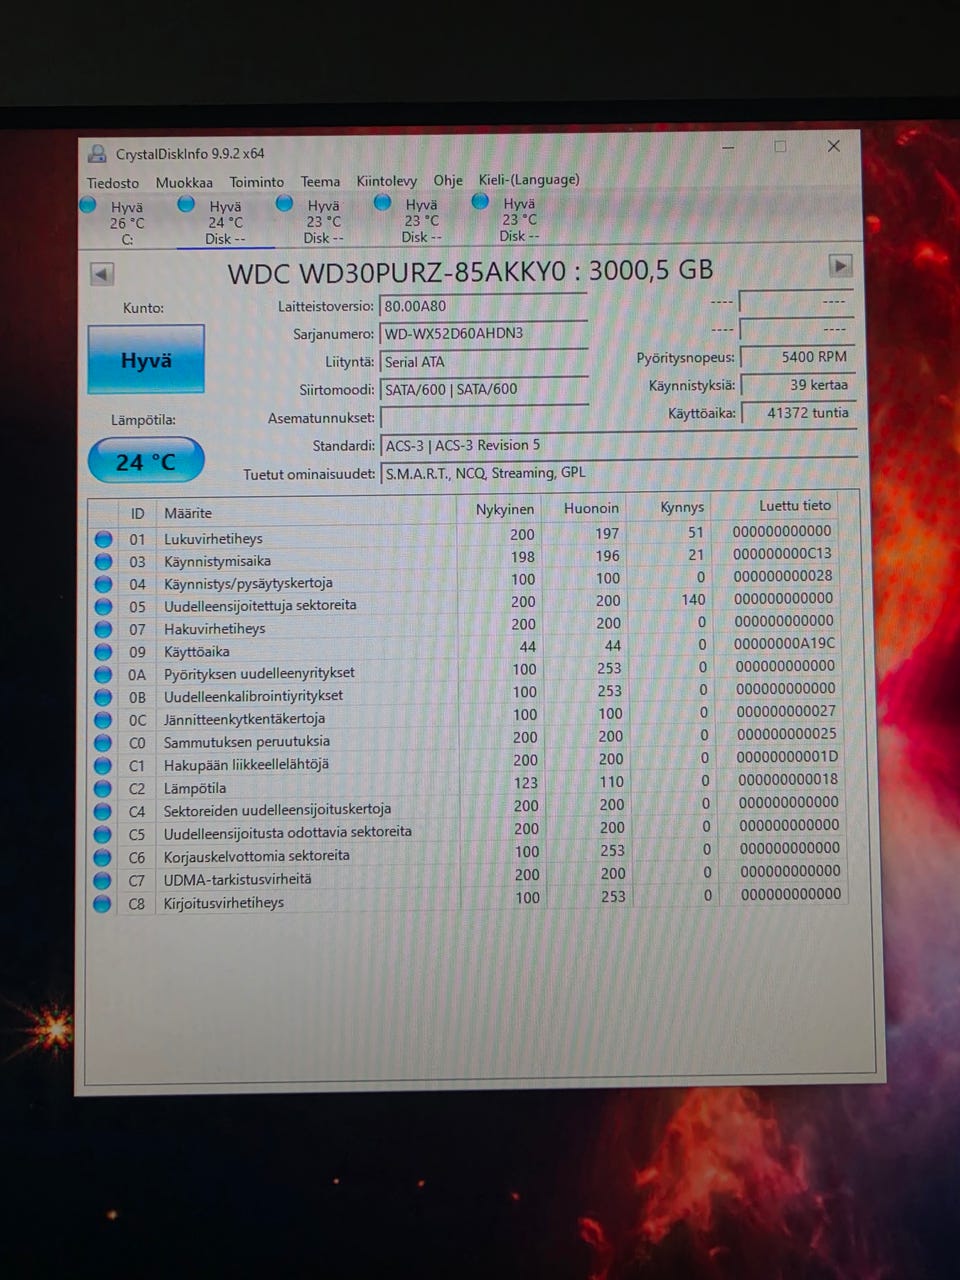Image resolution: width=960 pixels, height=1280 pixels.
Task: Click status dot for UDMA-tarkistusvirheitä
Action: [103, 881]
